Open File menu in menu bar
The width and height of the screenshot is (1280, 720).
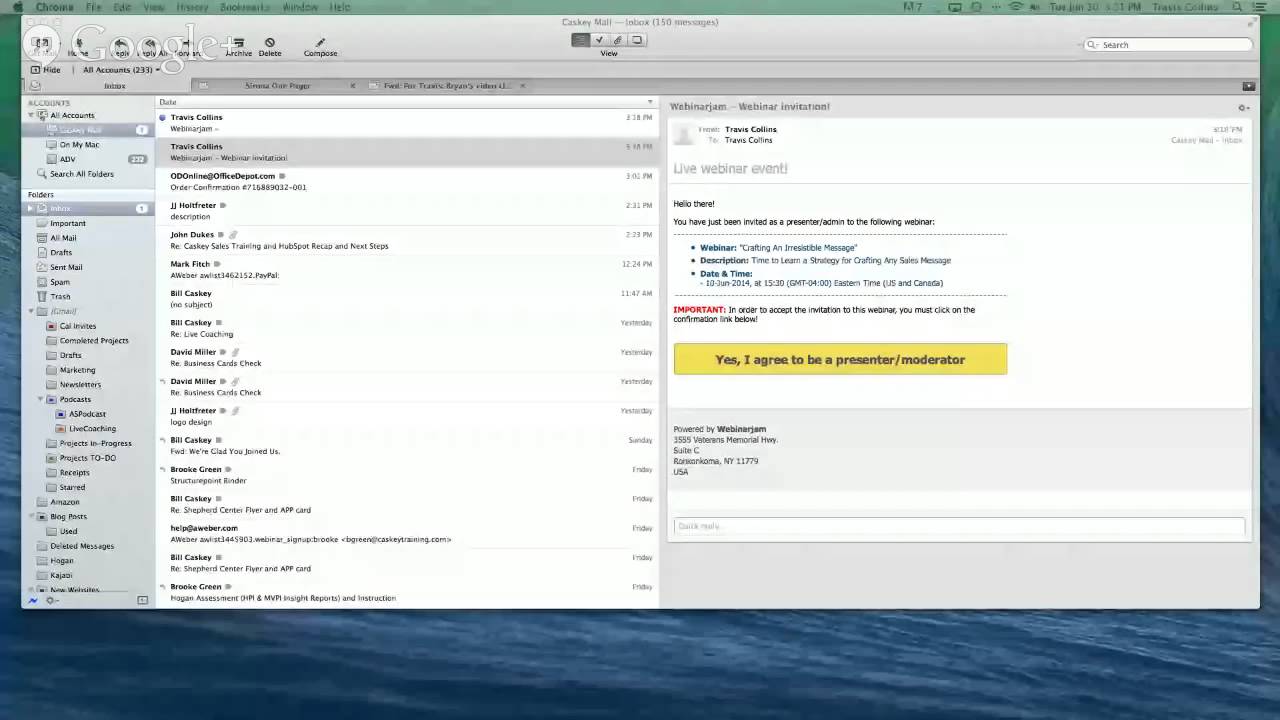pos(93,7)
